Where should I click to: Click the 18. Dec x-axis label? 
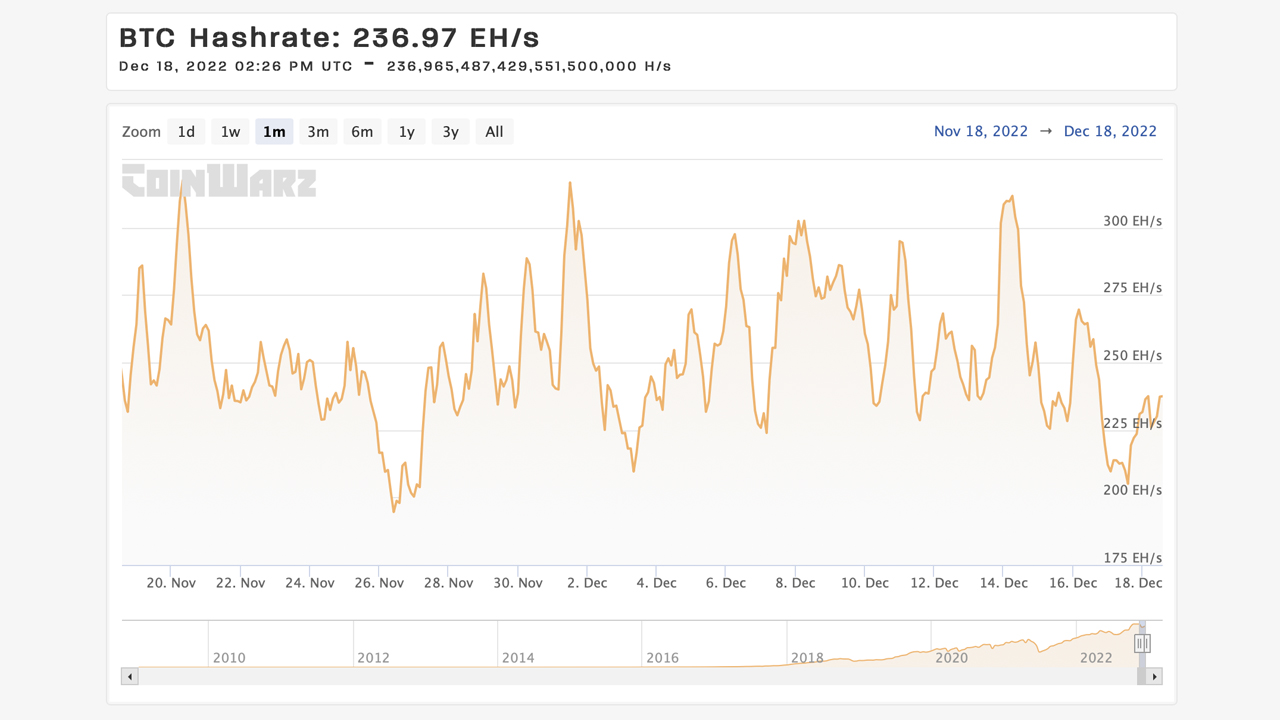point(1137,583)
